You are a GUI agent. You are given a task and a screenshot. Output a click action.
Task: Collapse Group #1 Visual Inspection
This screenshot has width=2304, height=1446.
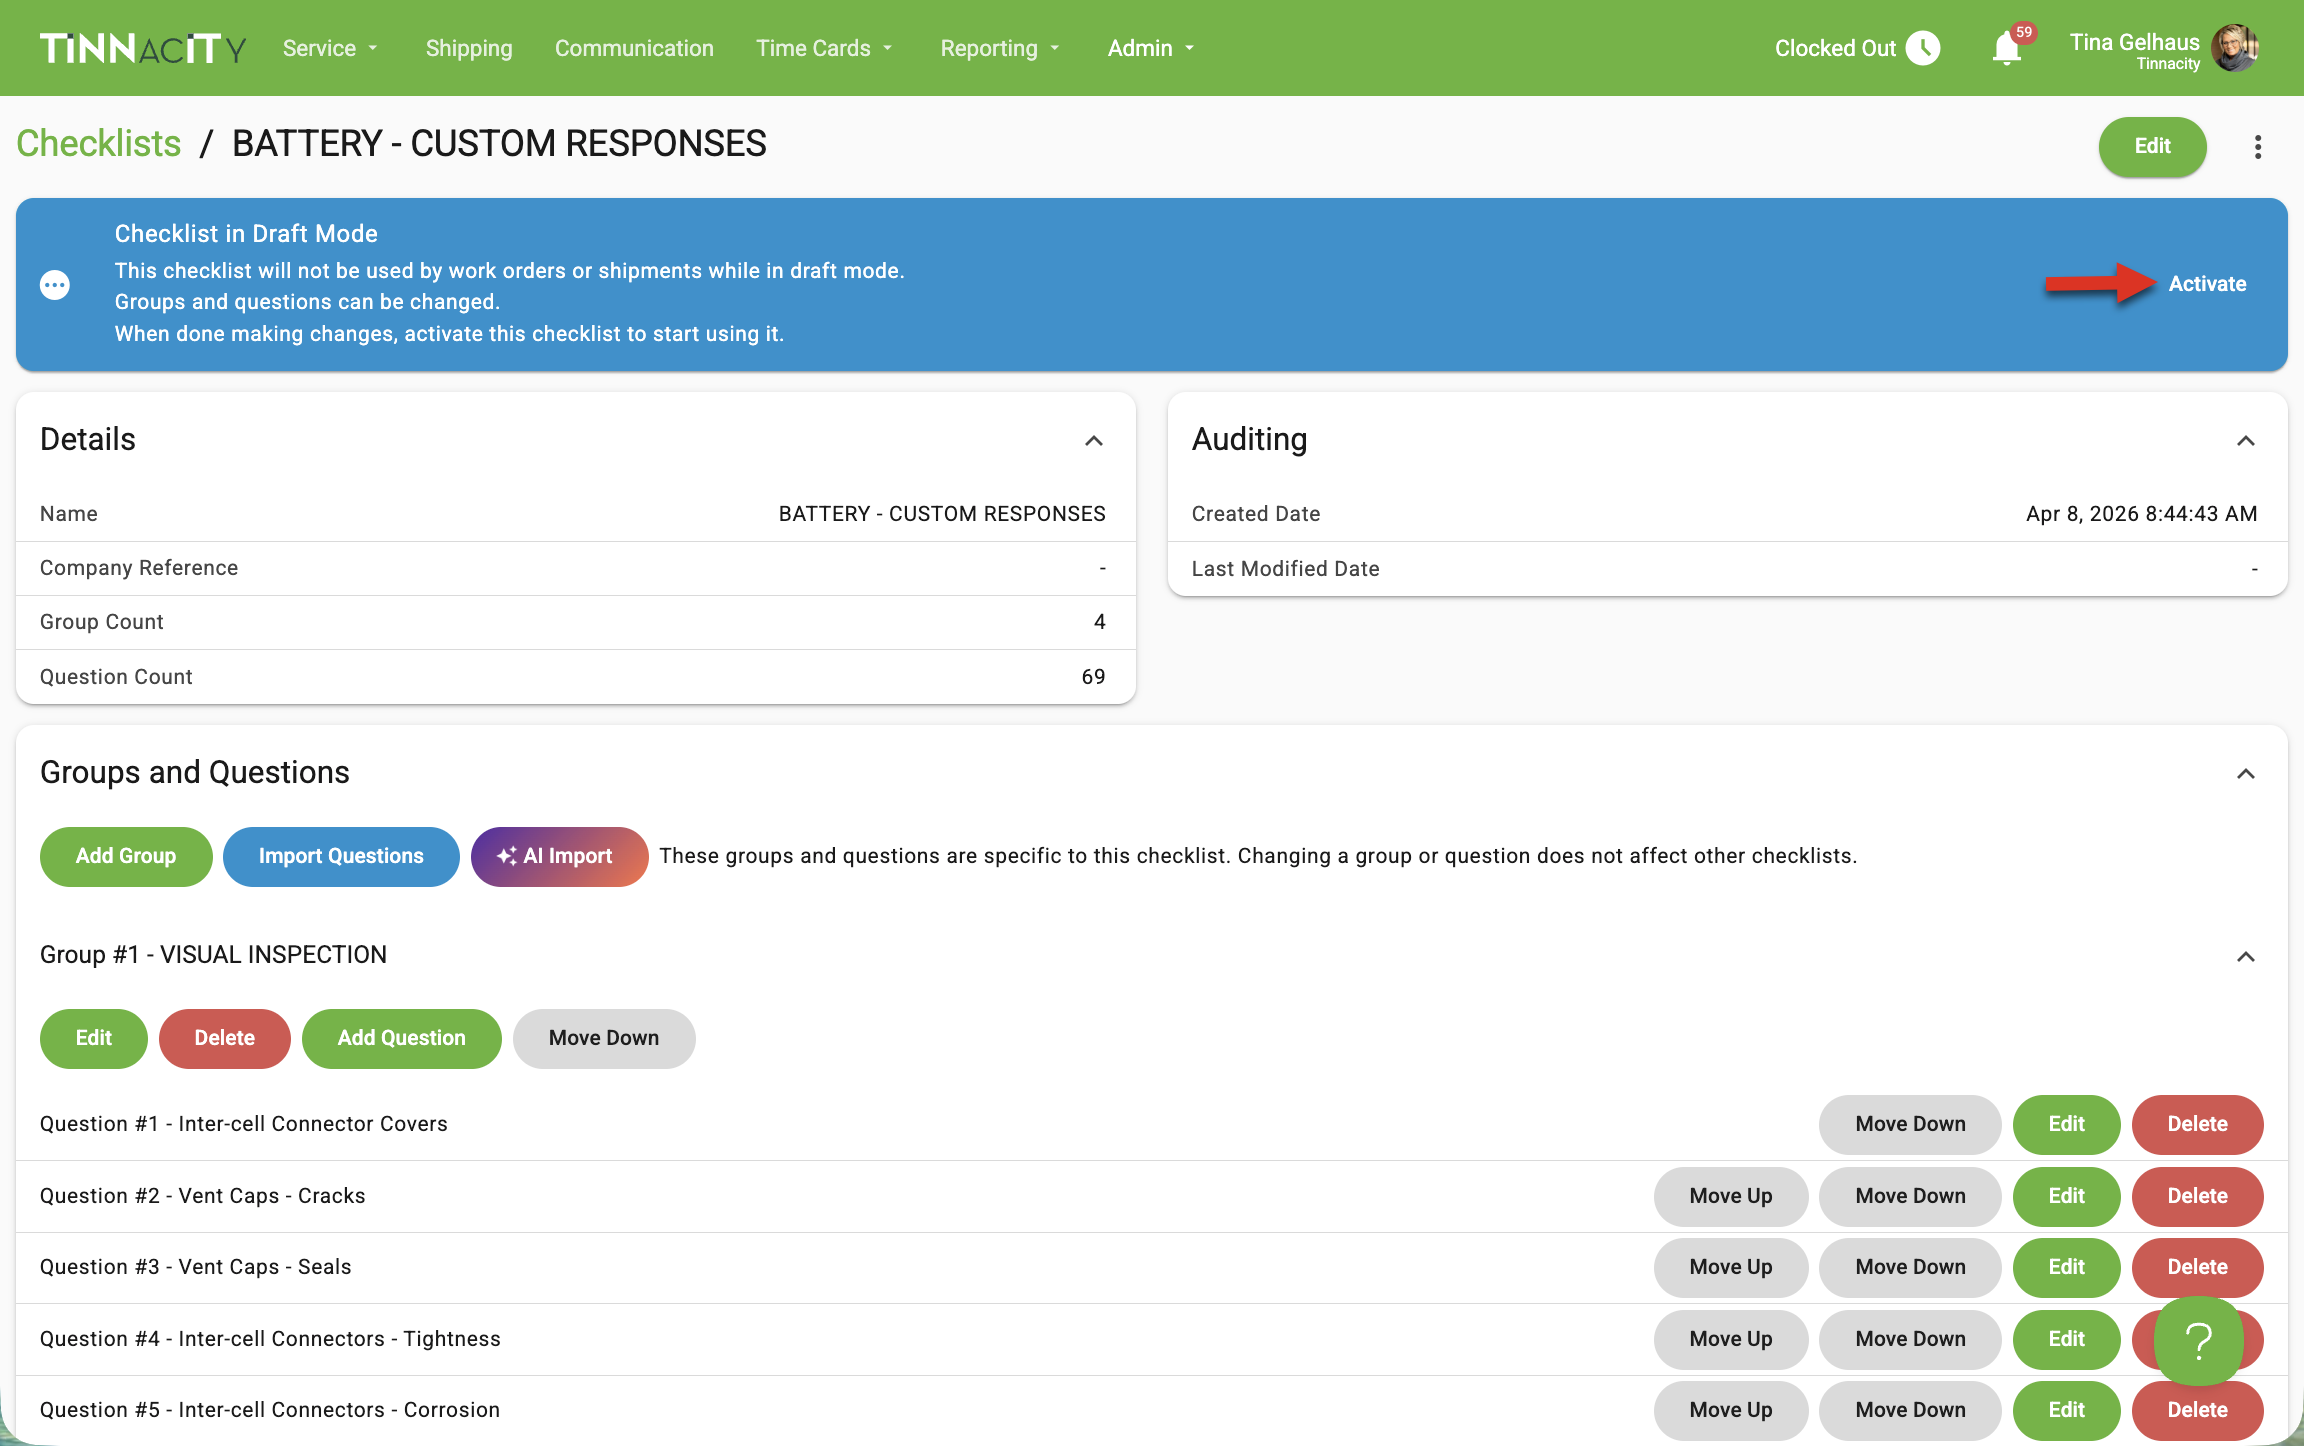[2245, 957]
